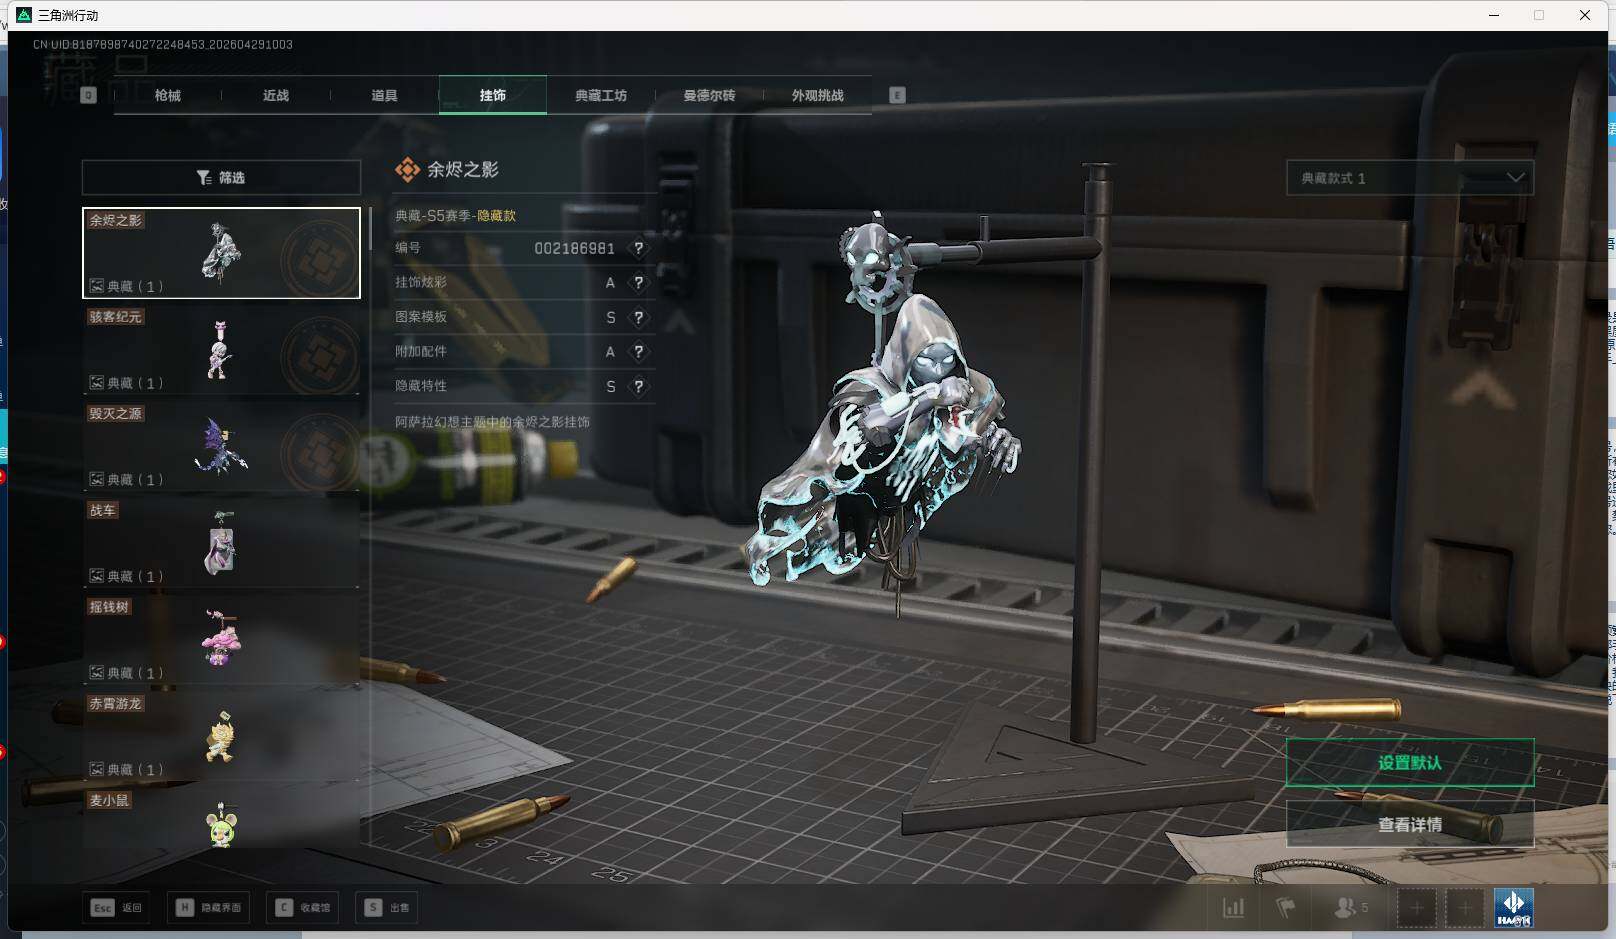The width and height of the screenshot is (1616, 939).
Task: Open the 典藏工坊 tab
Action: click(x=600, y=96)
